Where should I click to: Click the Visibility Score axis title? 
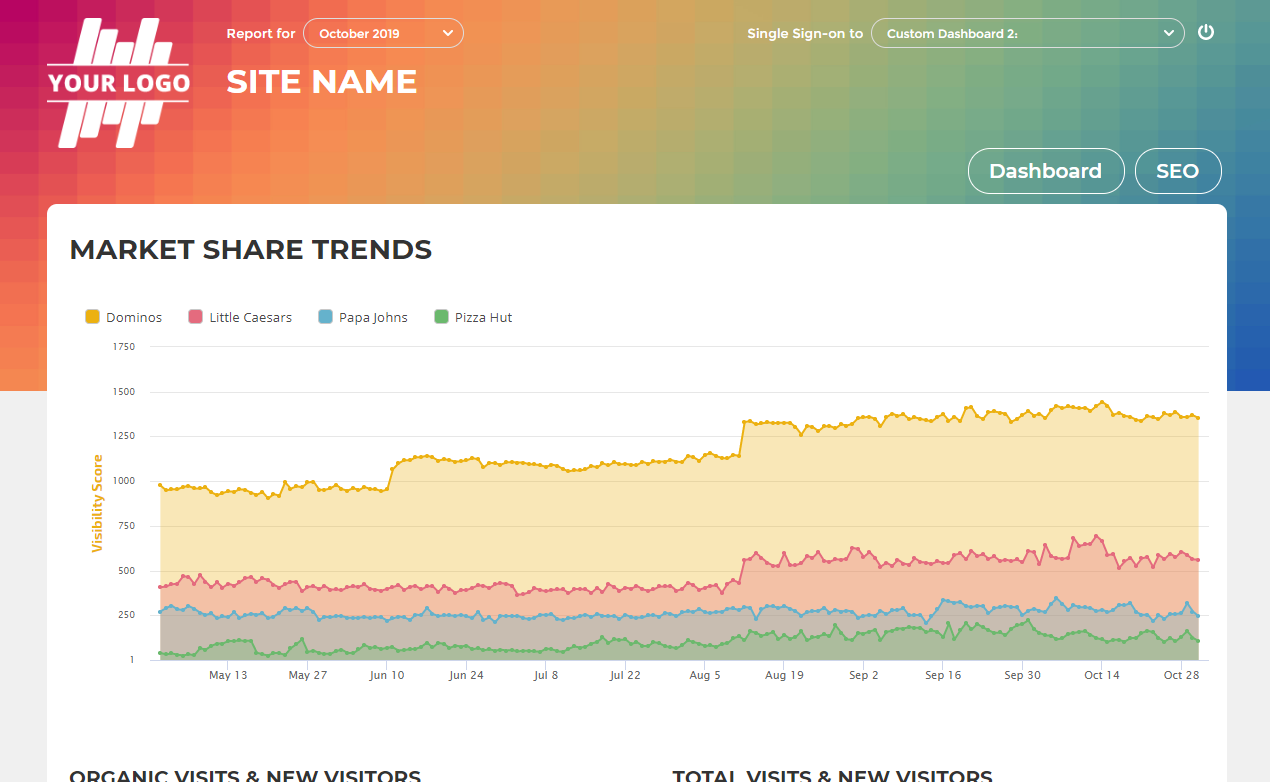[x=97, y=503]
